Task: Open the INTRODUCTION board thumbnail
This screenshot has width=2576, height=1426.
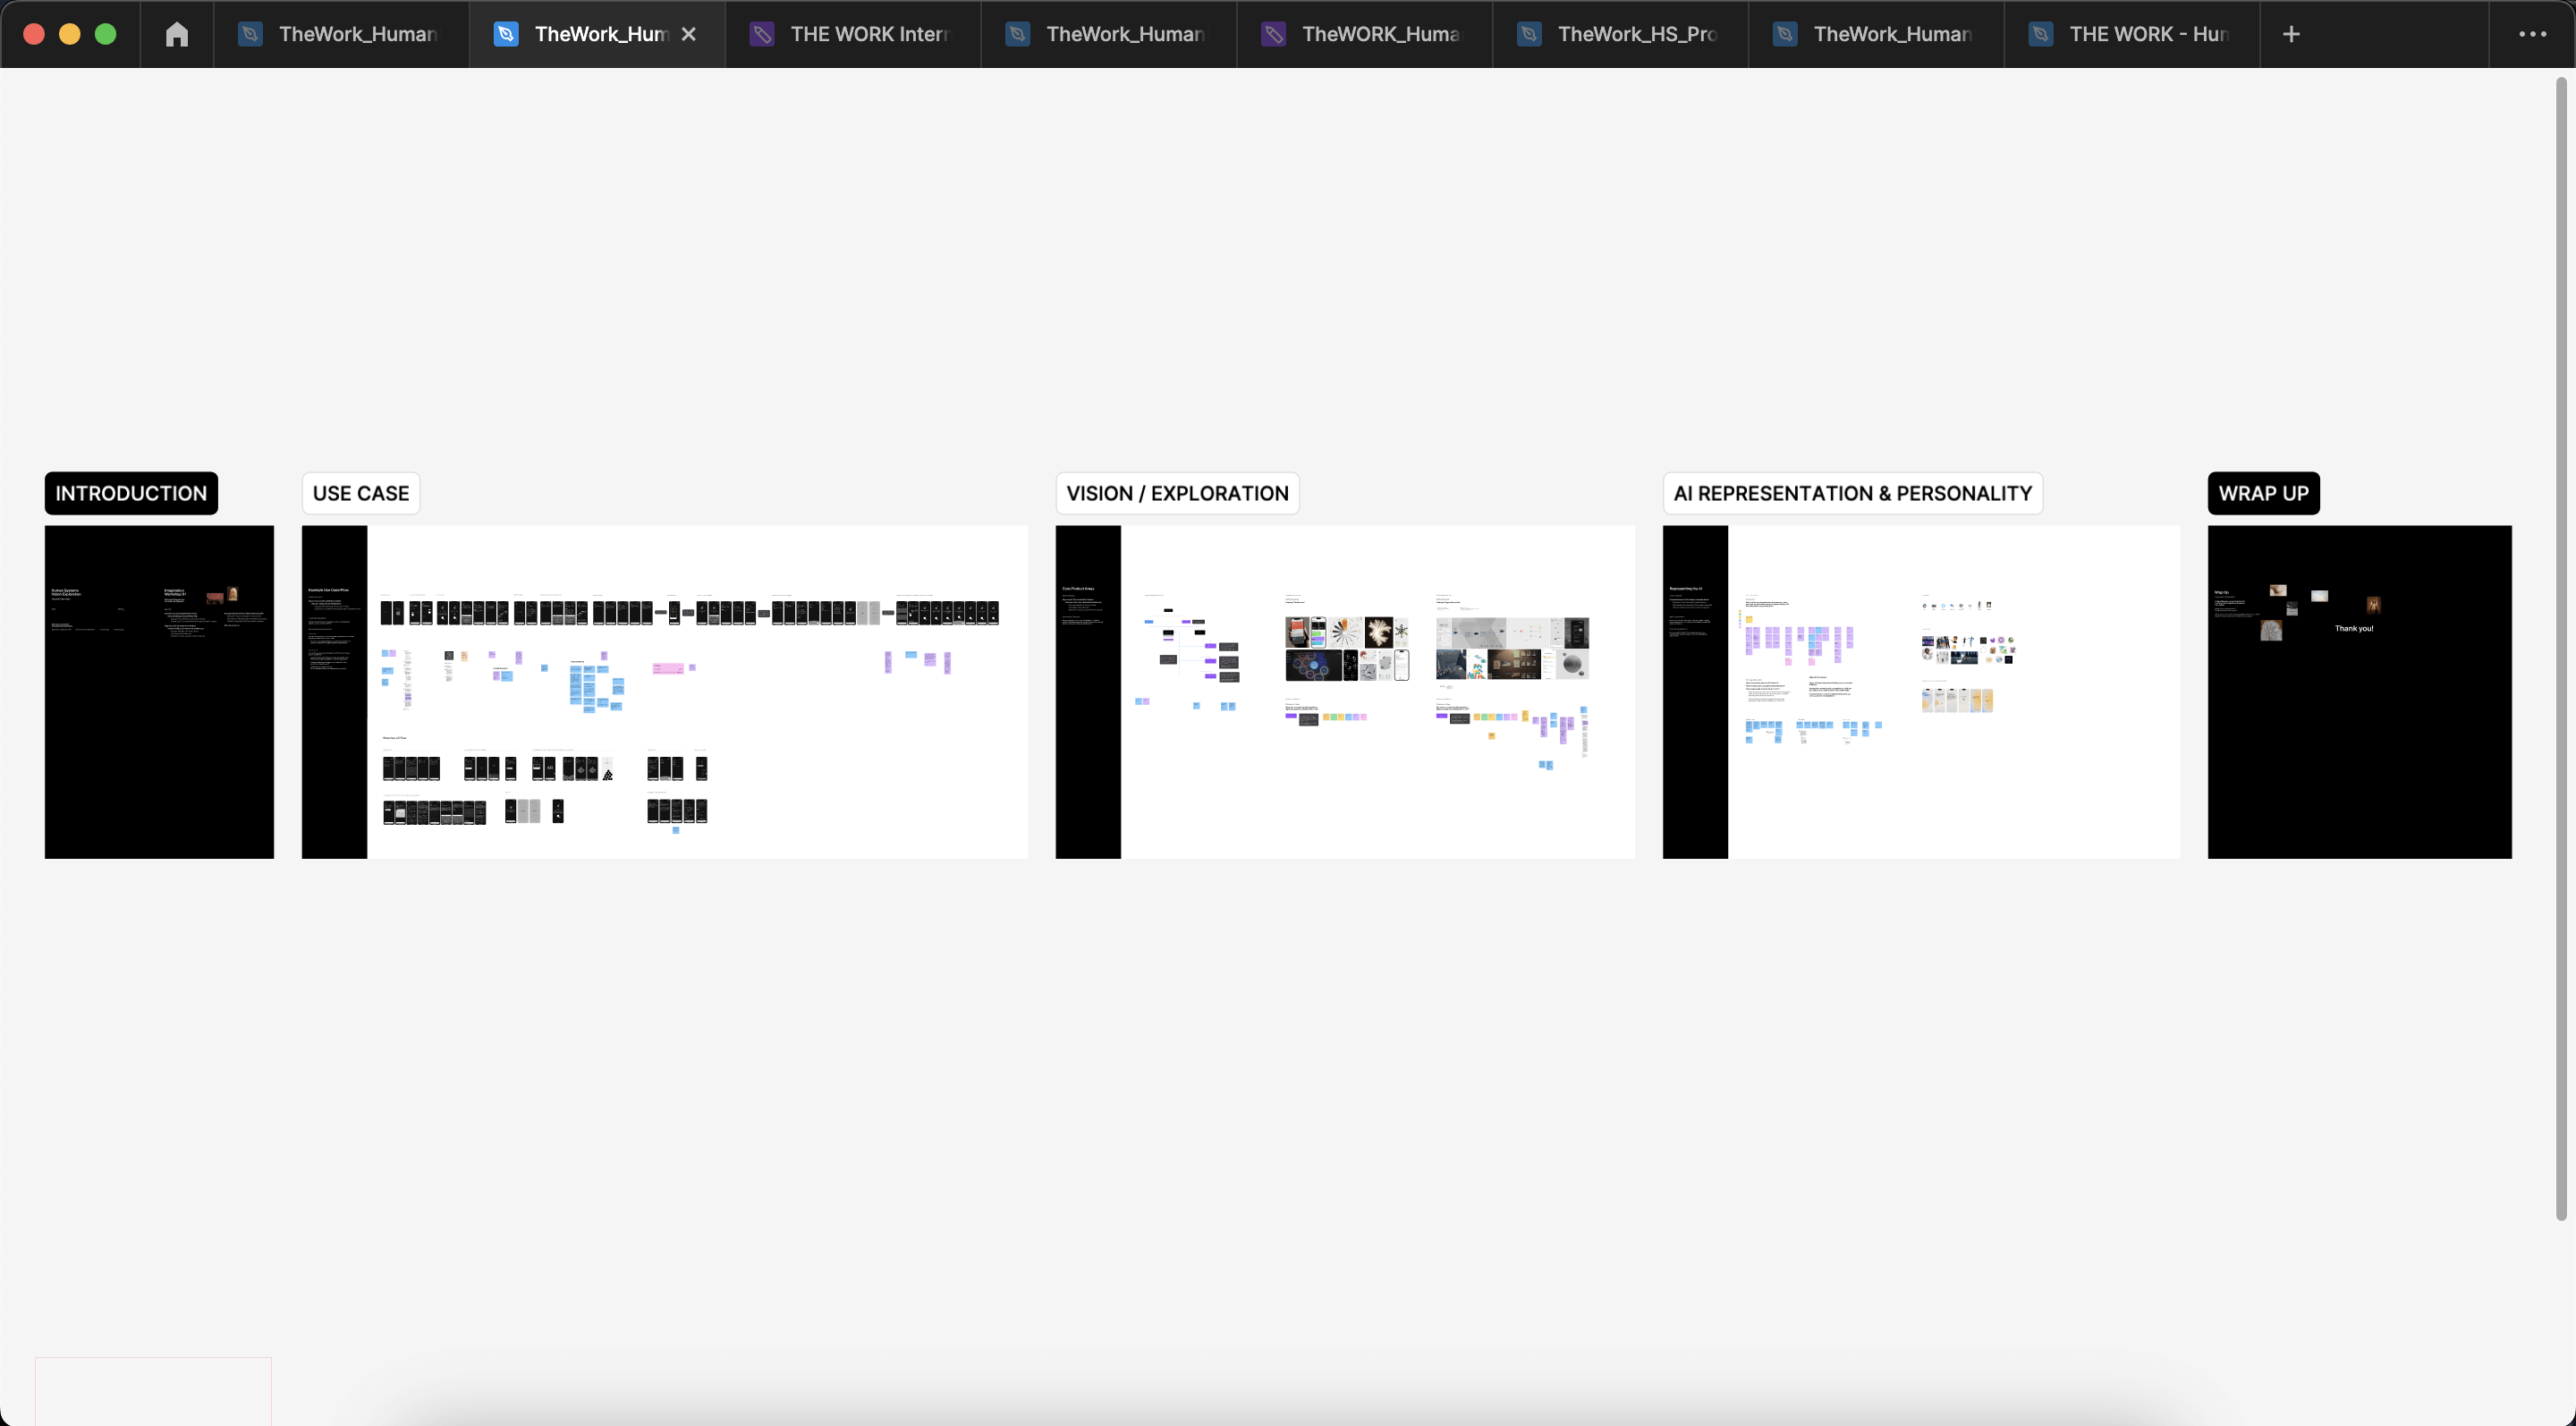Action: (158, 692)
